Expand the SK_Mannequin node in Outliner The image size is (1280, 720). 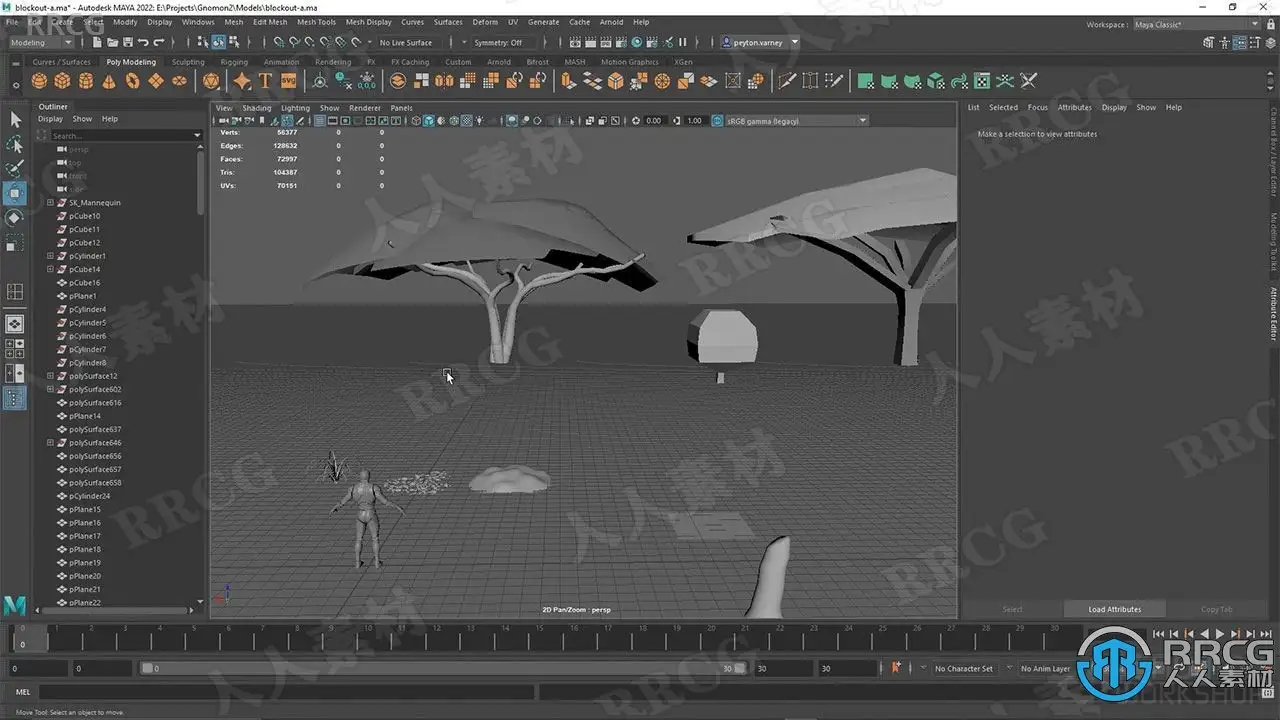point(51,203)
